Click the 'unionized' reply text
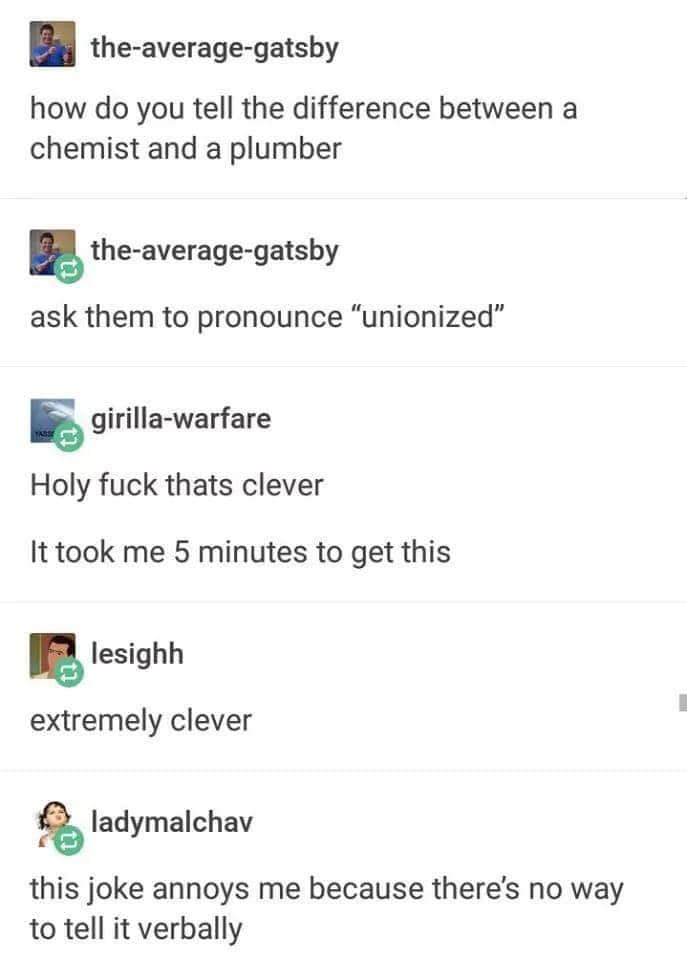This screenshot has height=960, width=687. [267, 317]
